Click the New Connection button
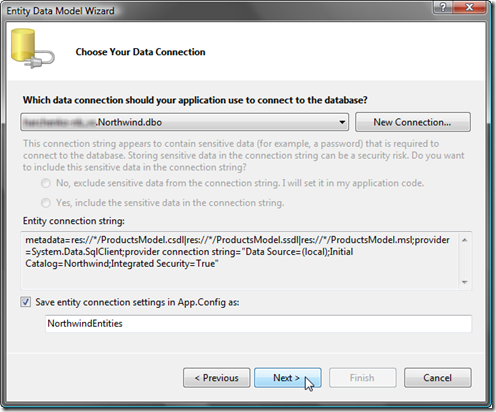Screen dimensions: 496x412 (x=413, y=122)
